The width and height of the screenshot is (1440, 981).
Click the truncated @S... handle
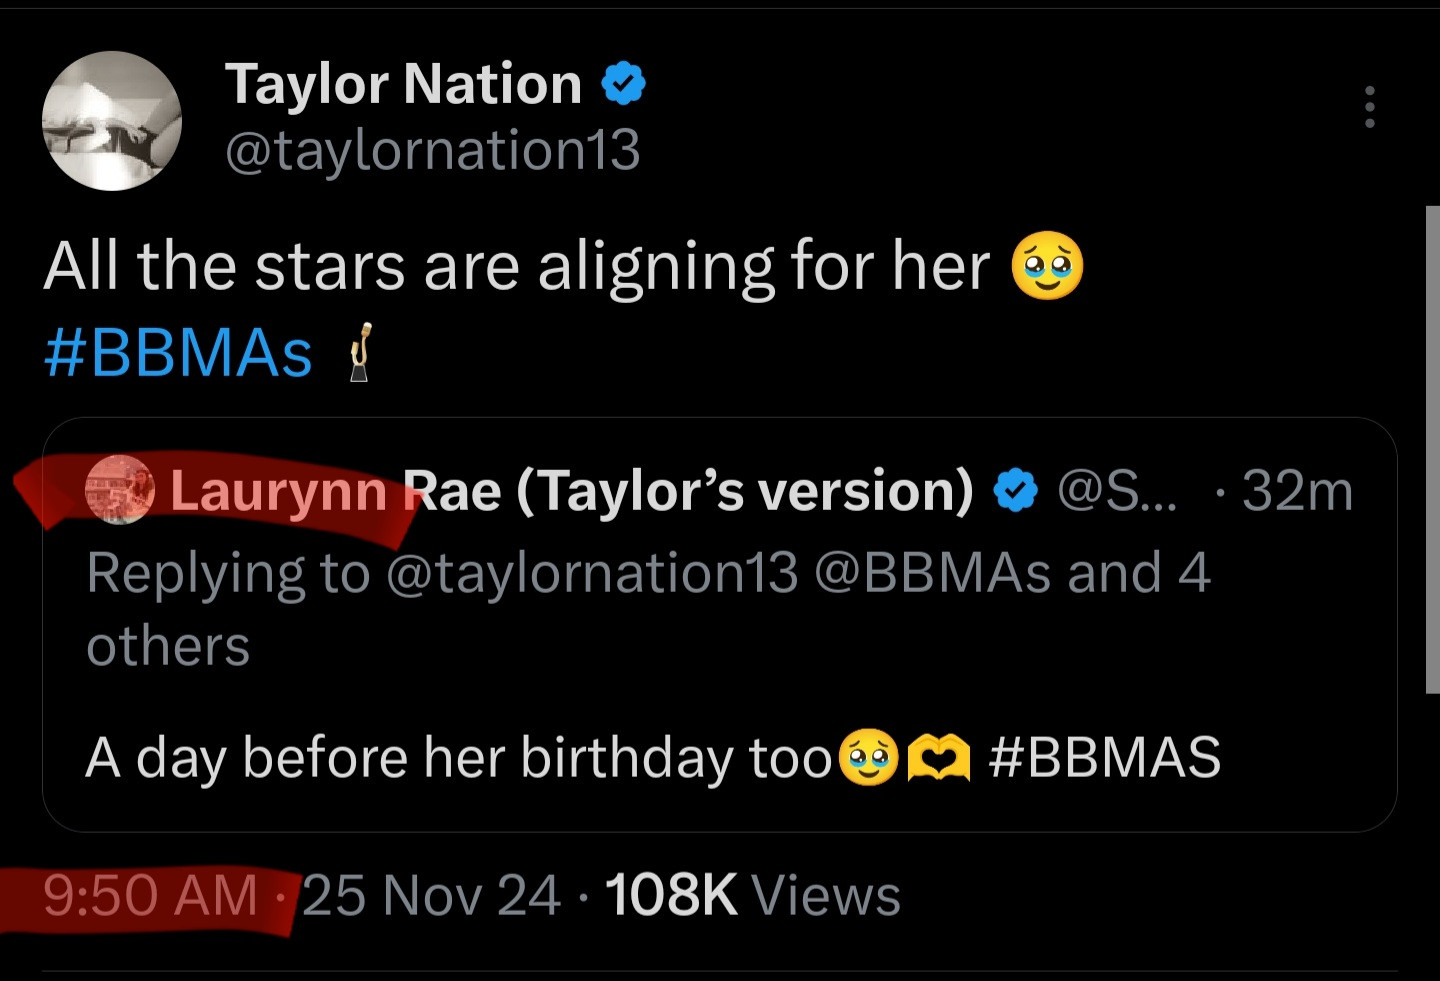click(1117, 491)
